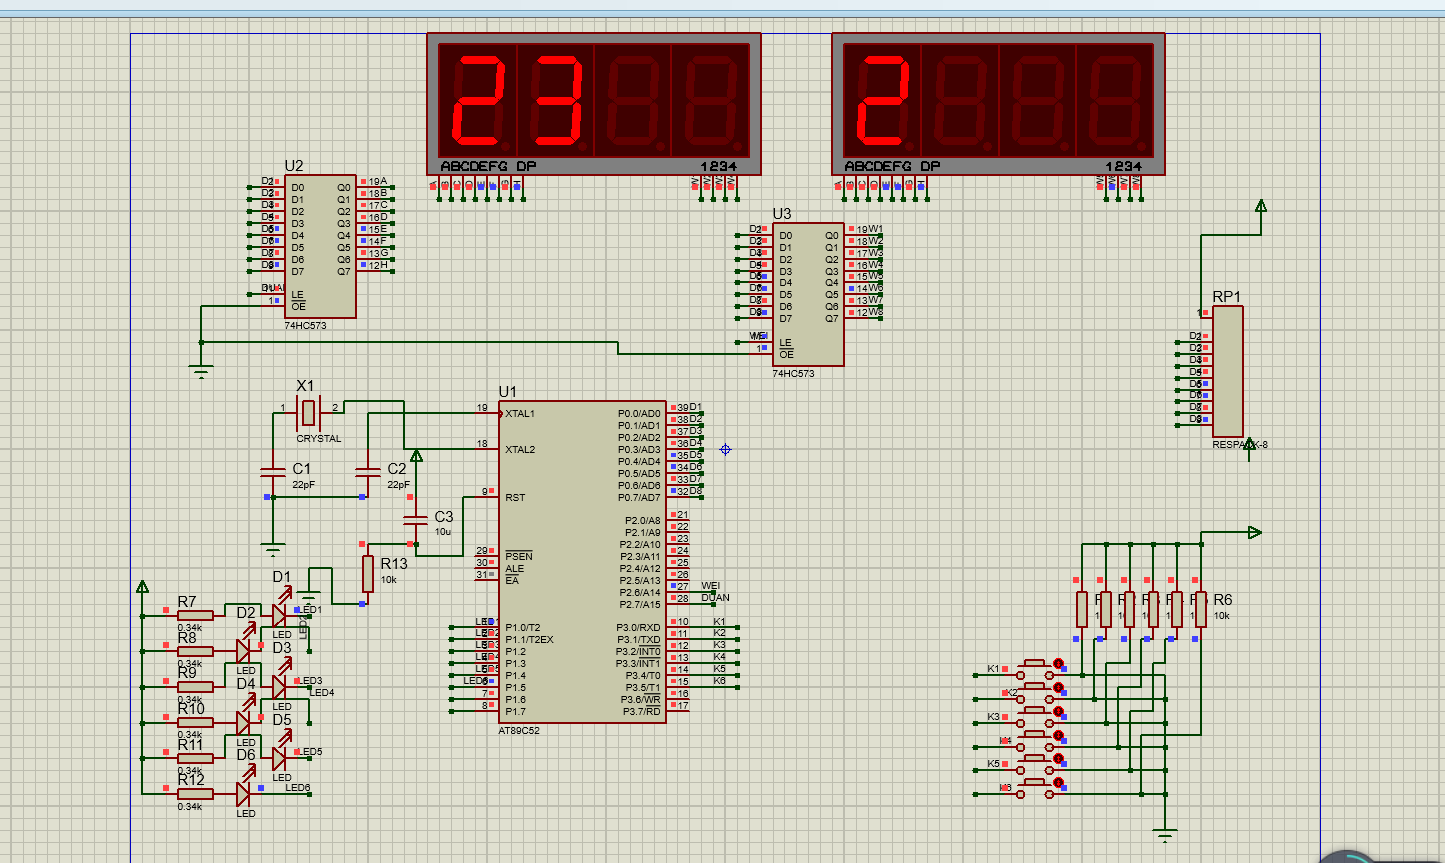Viewport: 1445px width, 863px height.
Task: Select the R10 resistor
Action: [x=195, y=722]
